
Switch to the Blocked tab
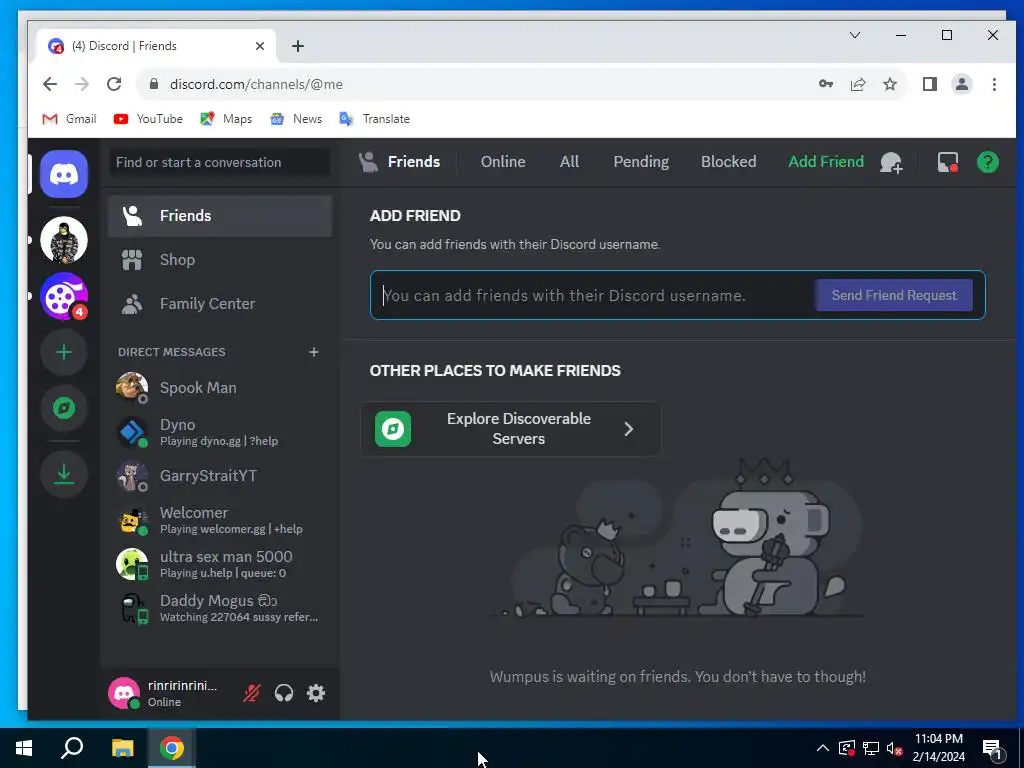click(729, 162)
